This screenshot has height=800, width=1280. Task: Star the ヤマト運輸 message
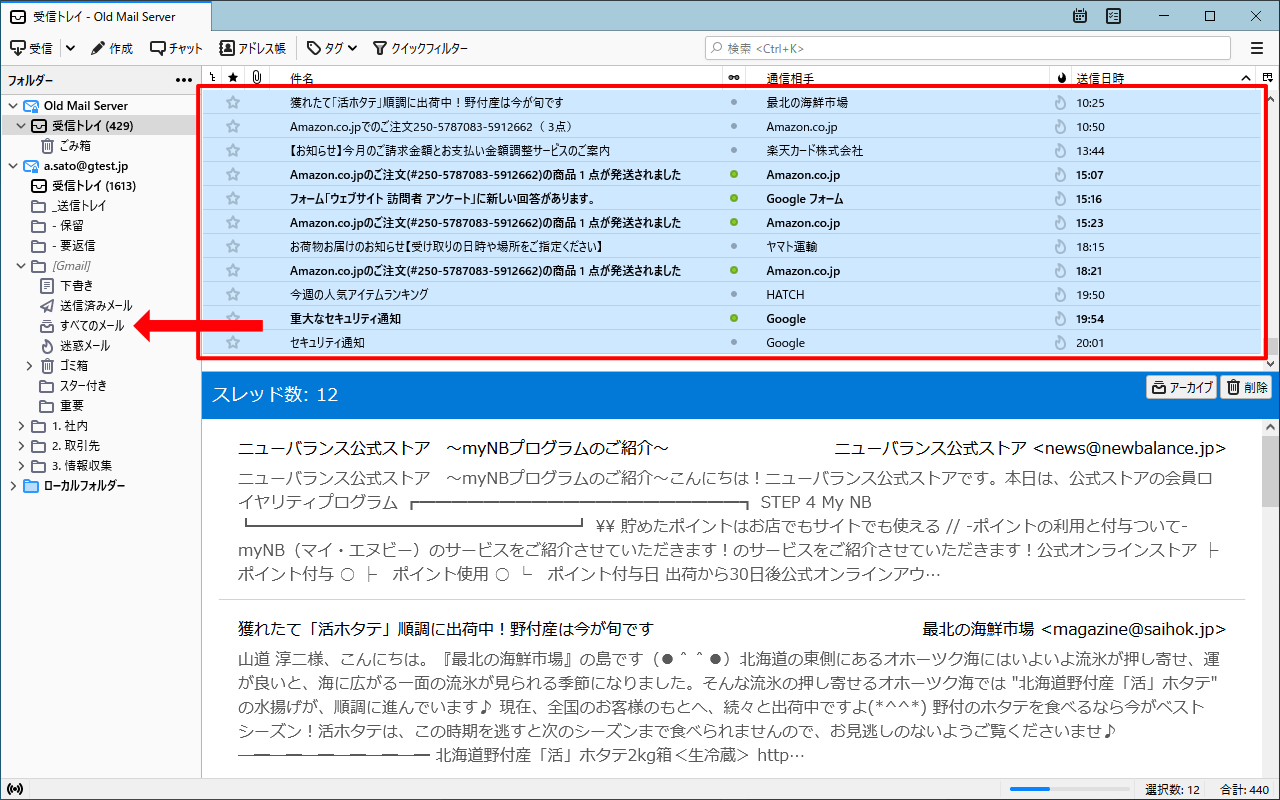tap(233, 246)
